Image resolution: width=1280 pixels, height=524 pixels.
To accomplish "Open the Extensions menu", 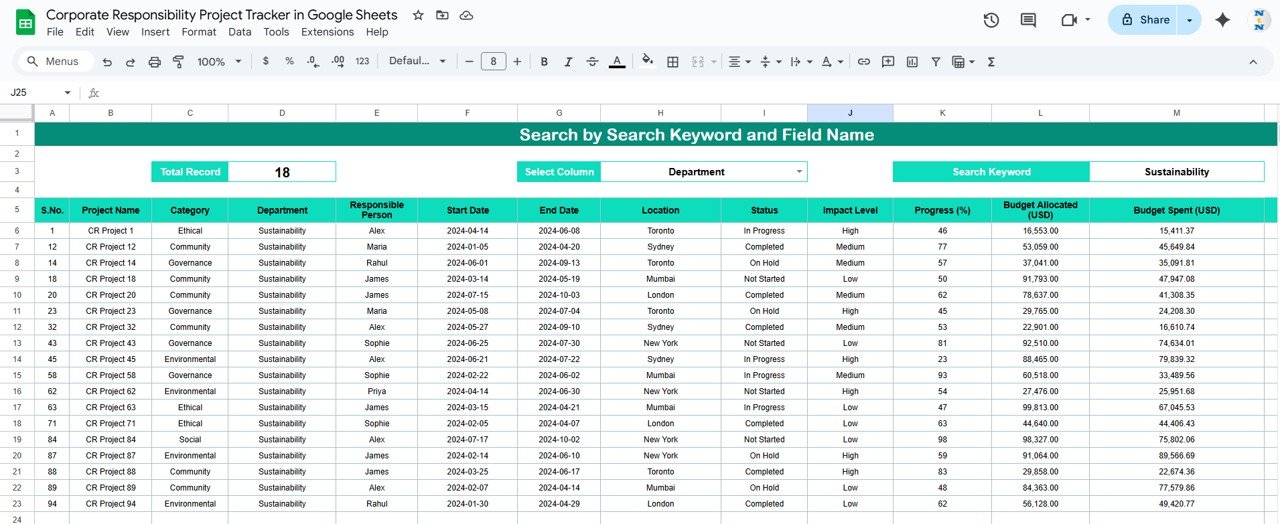I will click(327, 32).
